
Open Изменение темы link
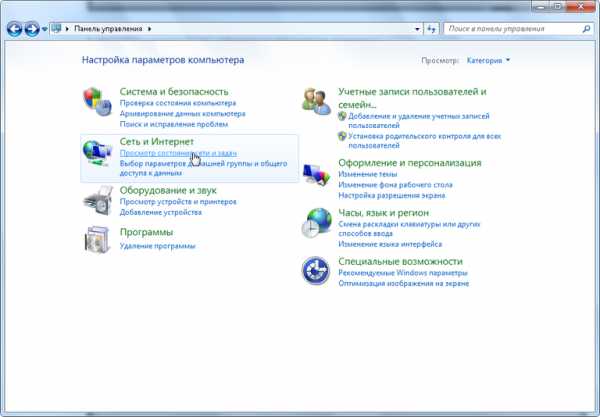368,174
